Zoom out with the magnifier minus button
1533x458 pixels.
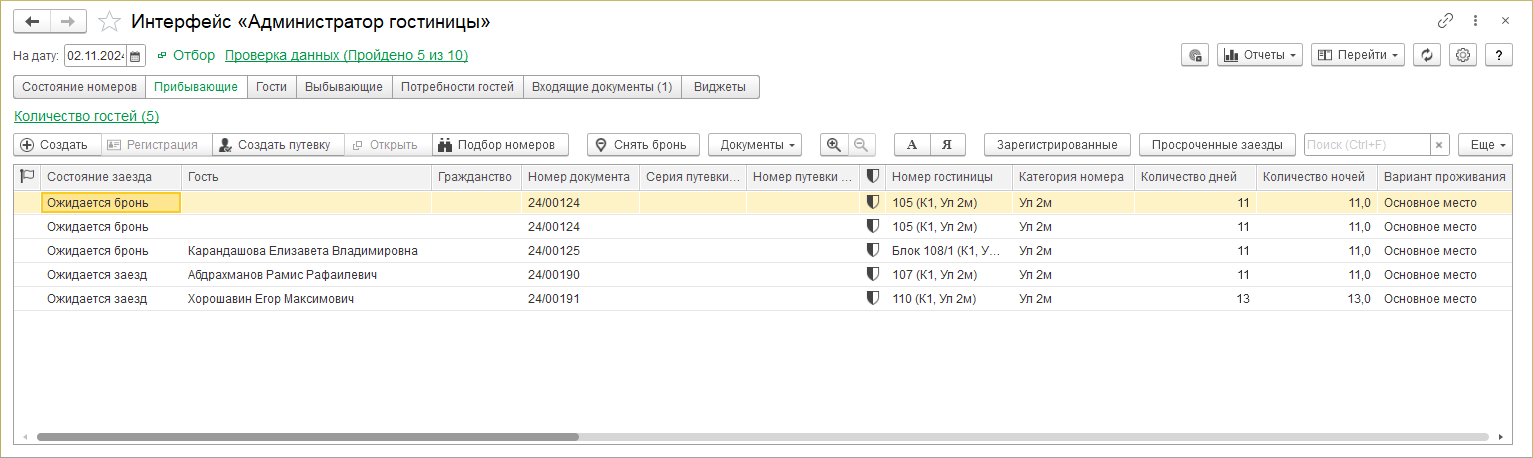(x=861, y=145)
